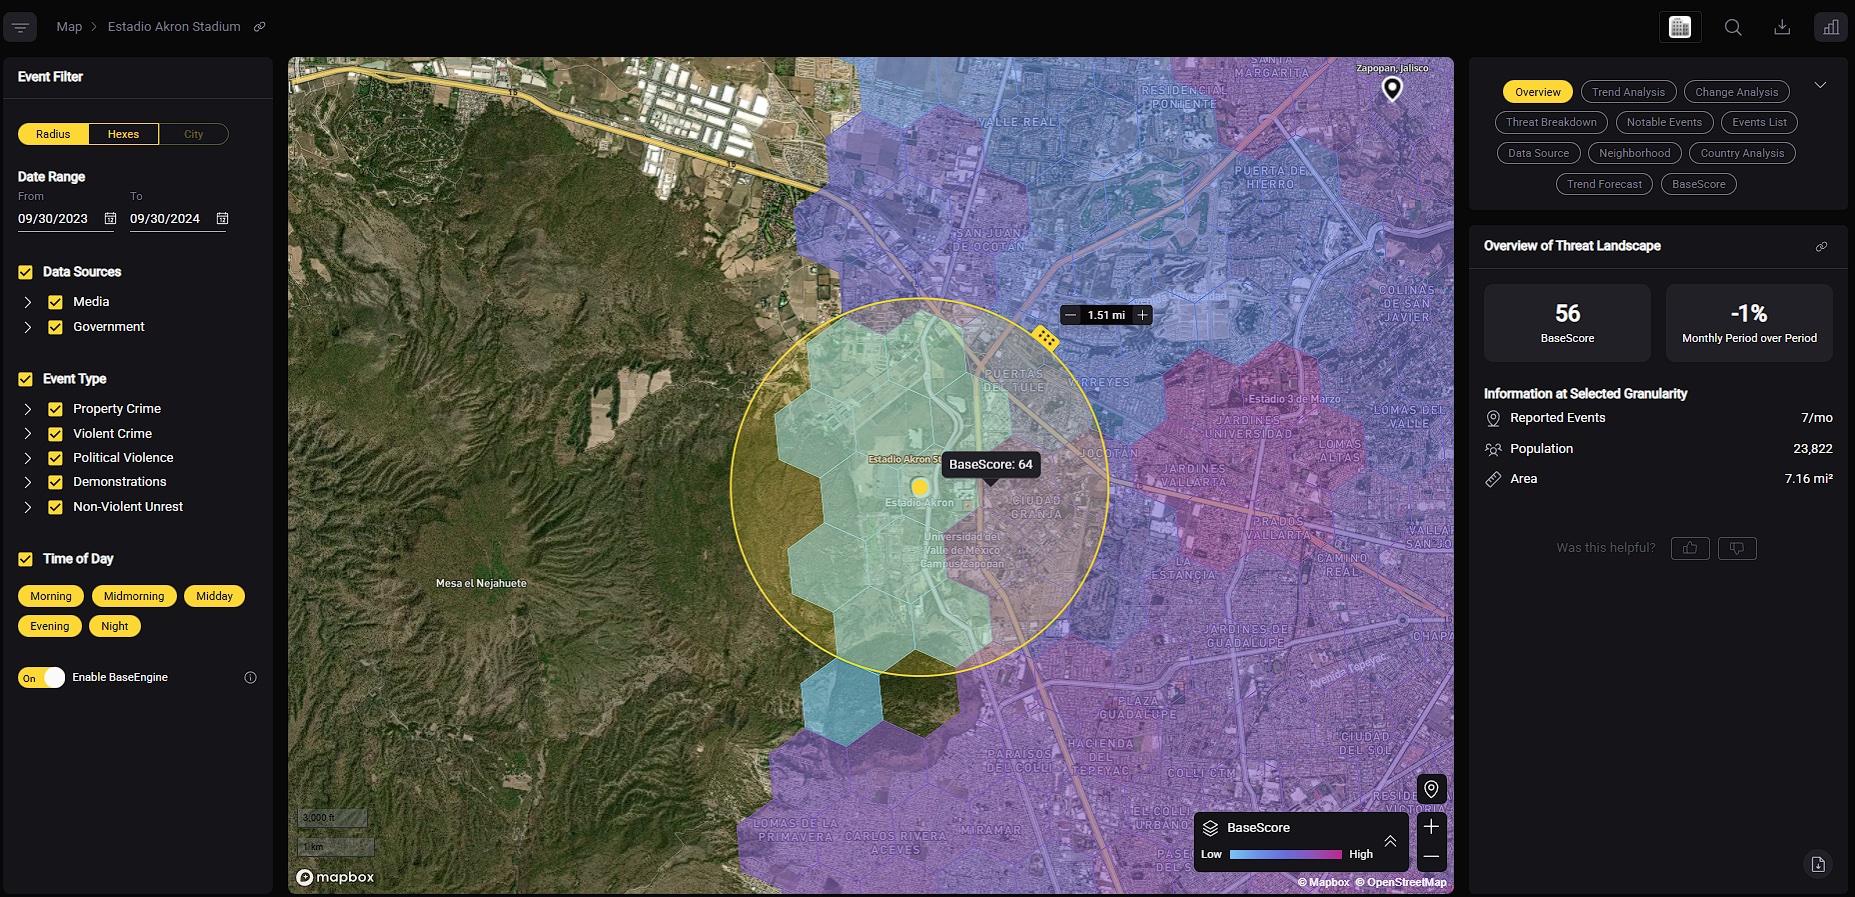This screenshot has width=1855, height=897.
Task: Collapse the BaseScore legend panel
Action: pos(1390,841)
